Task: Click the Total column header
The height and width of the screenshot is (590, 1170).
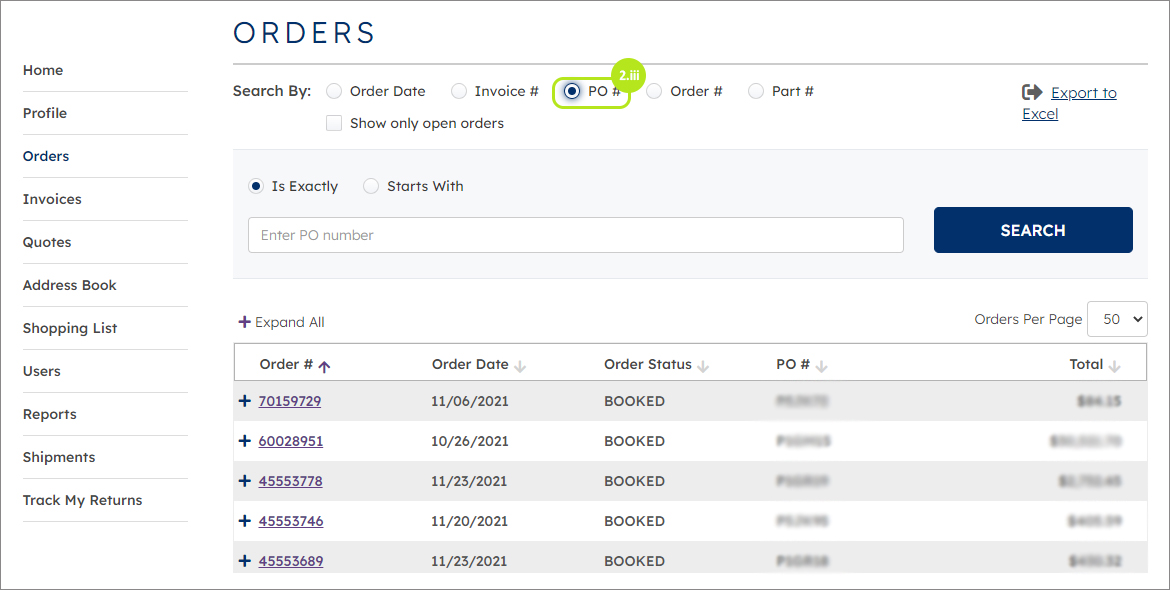Action: pyautogui.click(x=1086, y=365)
